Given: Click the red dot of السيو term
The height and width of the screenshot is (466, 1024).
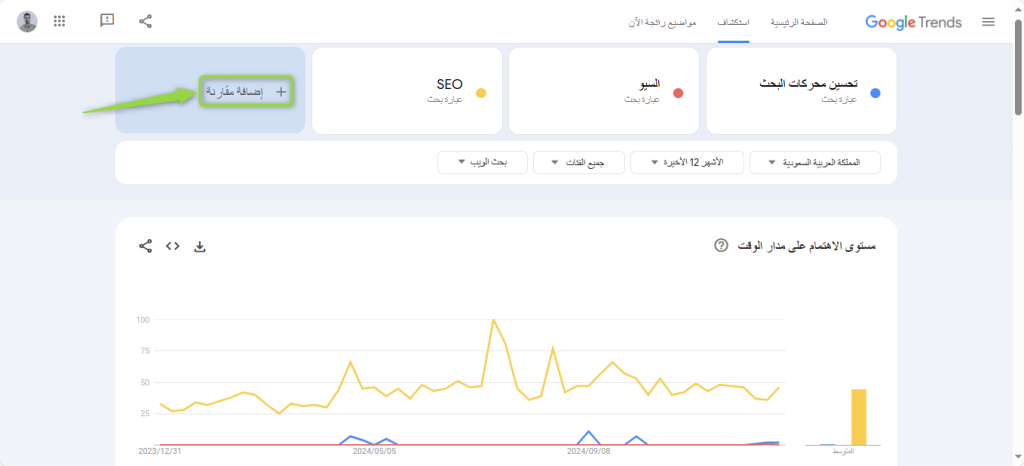Looking at the screenshot, I should click(678, 93).
